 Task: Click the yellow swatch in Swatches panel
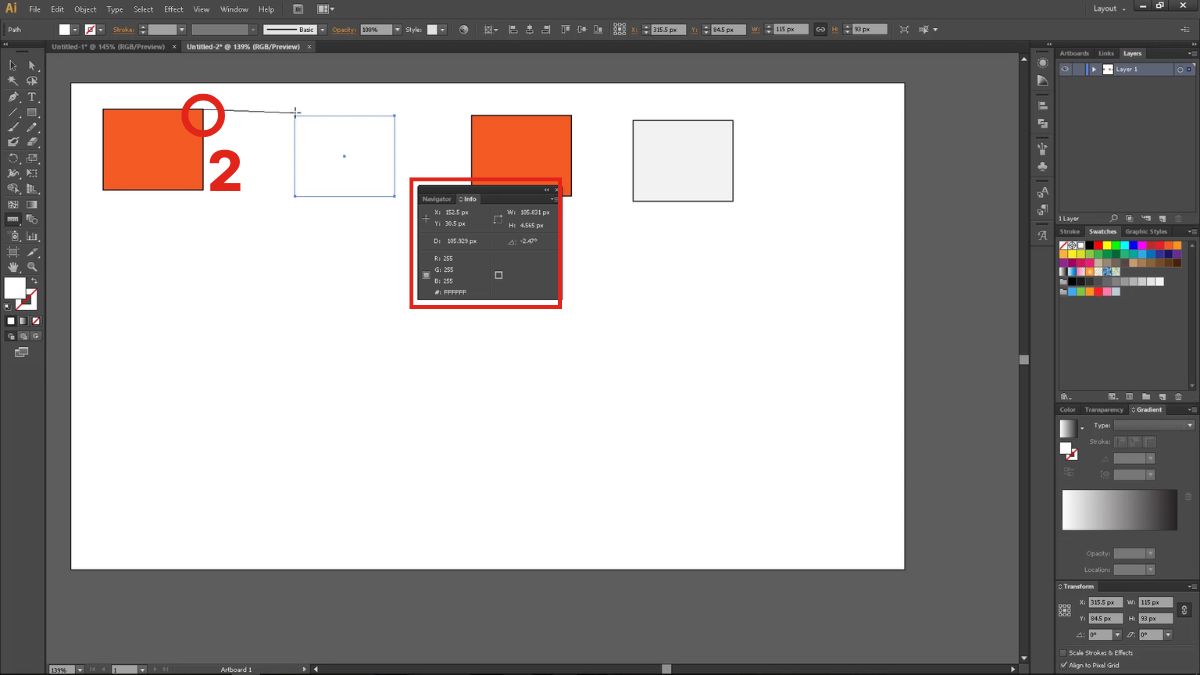coord(1107,245)
